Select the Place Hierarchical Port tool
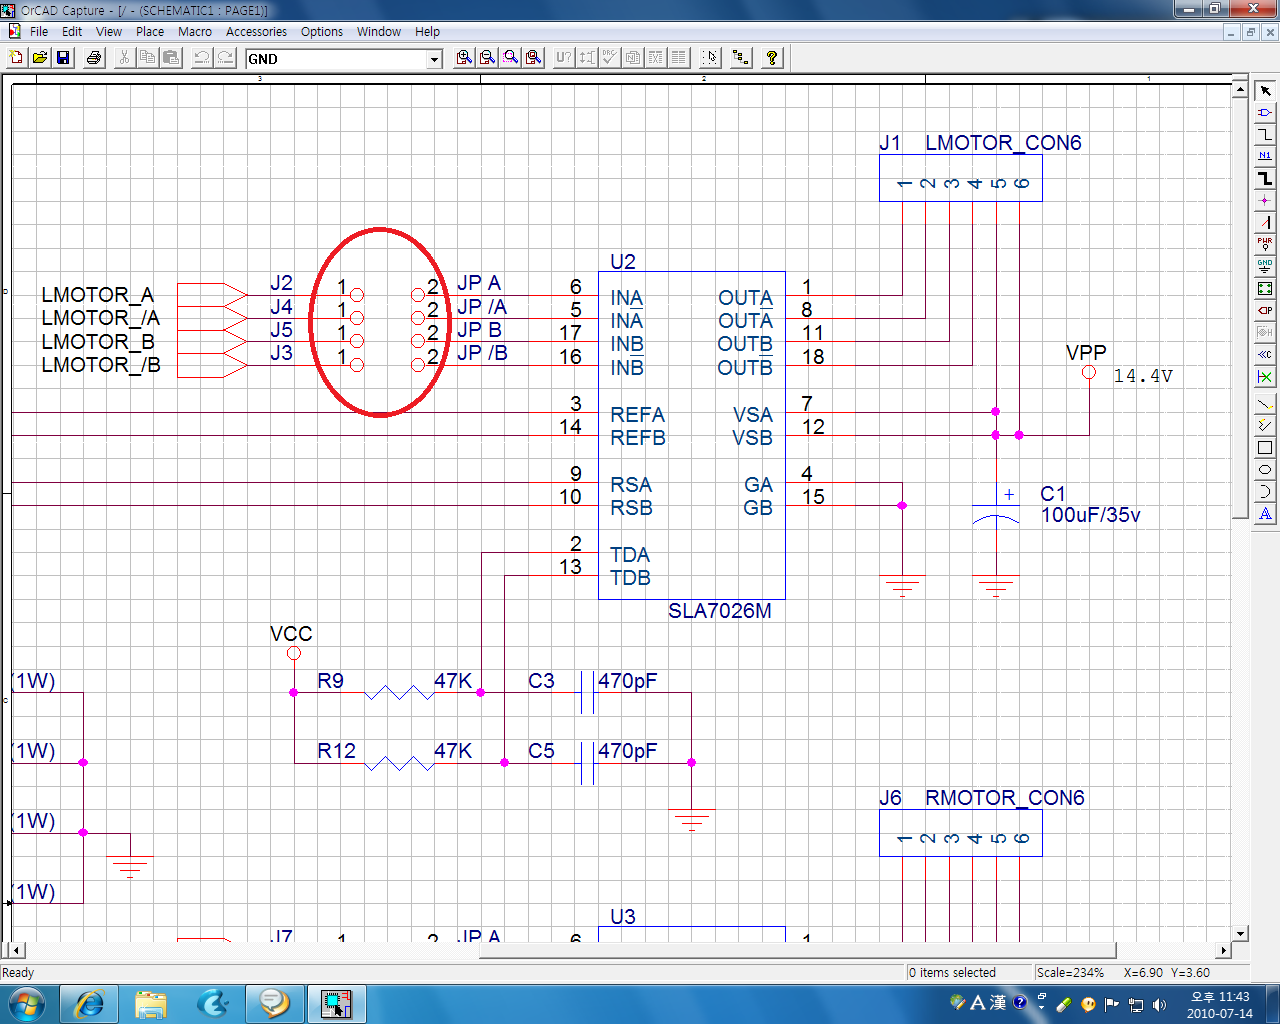This screenshot has height=1024, width=1280. (1265, 310)
